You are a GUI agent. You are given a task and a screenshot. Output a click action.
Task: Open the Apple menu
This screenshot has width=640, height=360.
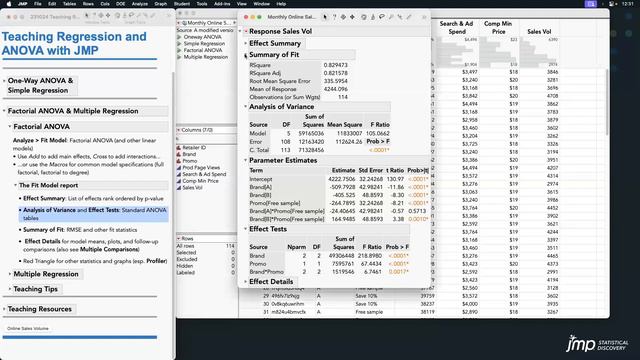click(9, 4)
